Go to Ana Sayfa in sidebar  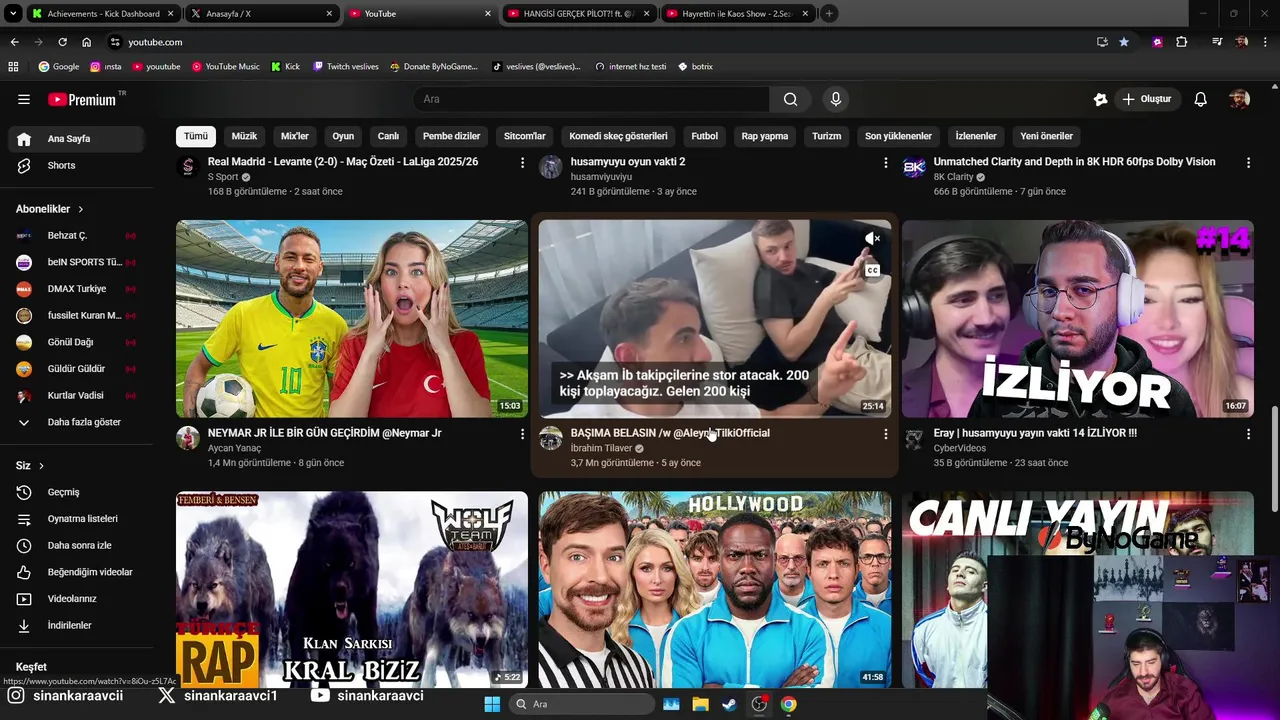click(x=76, y=139)
